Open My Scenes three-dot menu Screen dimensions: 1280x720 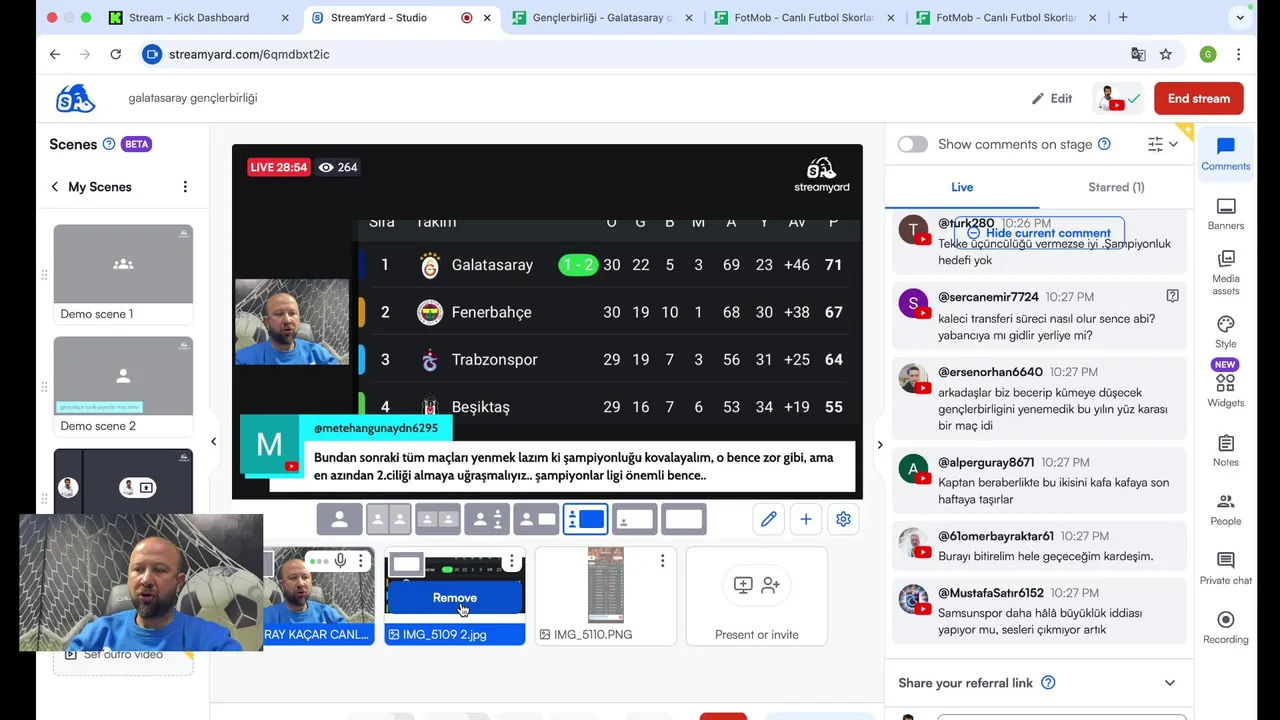click(185, 187)
